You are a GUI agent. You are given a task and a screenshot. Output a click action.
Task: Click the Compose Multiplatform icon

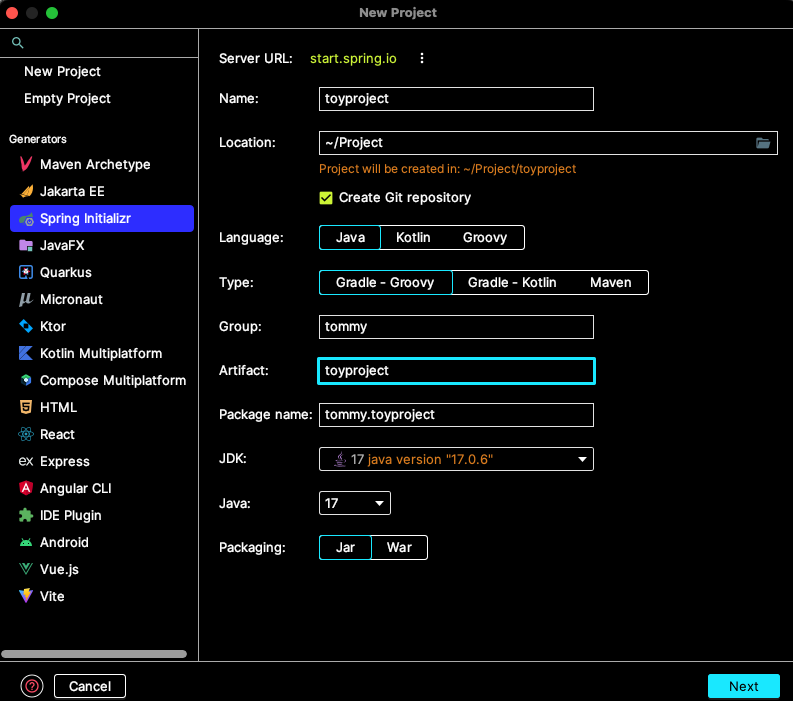point(26,380)
